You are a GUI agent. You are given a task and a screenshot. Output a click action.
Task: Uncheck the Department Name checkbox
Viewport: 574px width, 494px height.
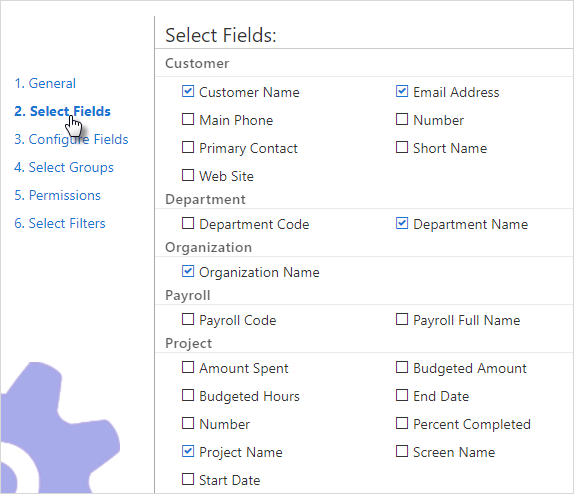[402, 223]
